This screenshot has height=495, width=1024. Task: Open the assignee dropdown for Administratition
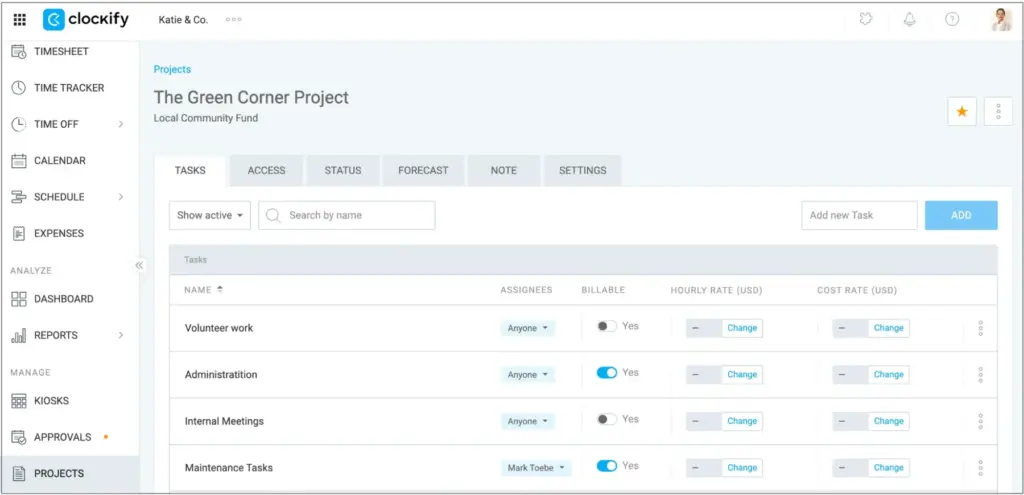528,375
